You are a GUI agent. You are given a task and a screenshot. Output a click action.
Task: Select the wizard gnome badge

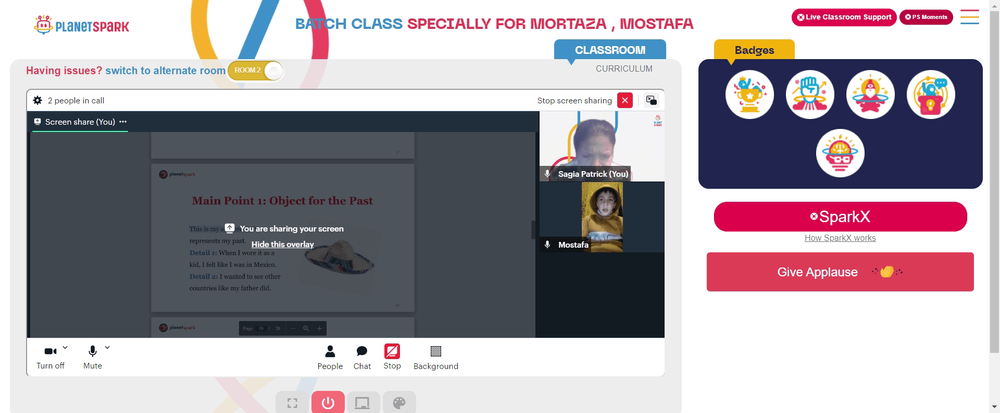pyautogui.click(x=870, y=94)
